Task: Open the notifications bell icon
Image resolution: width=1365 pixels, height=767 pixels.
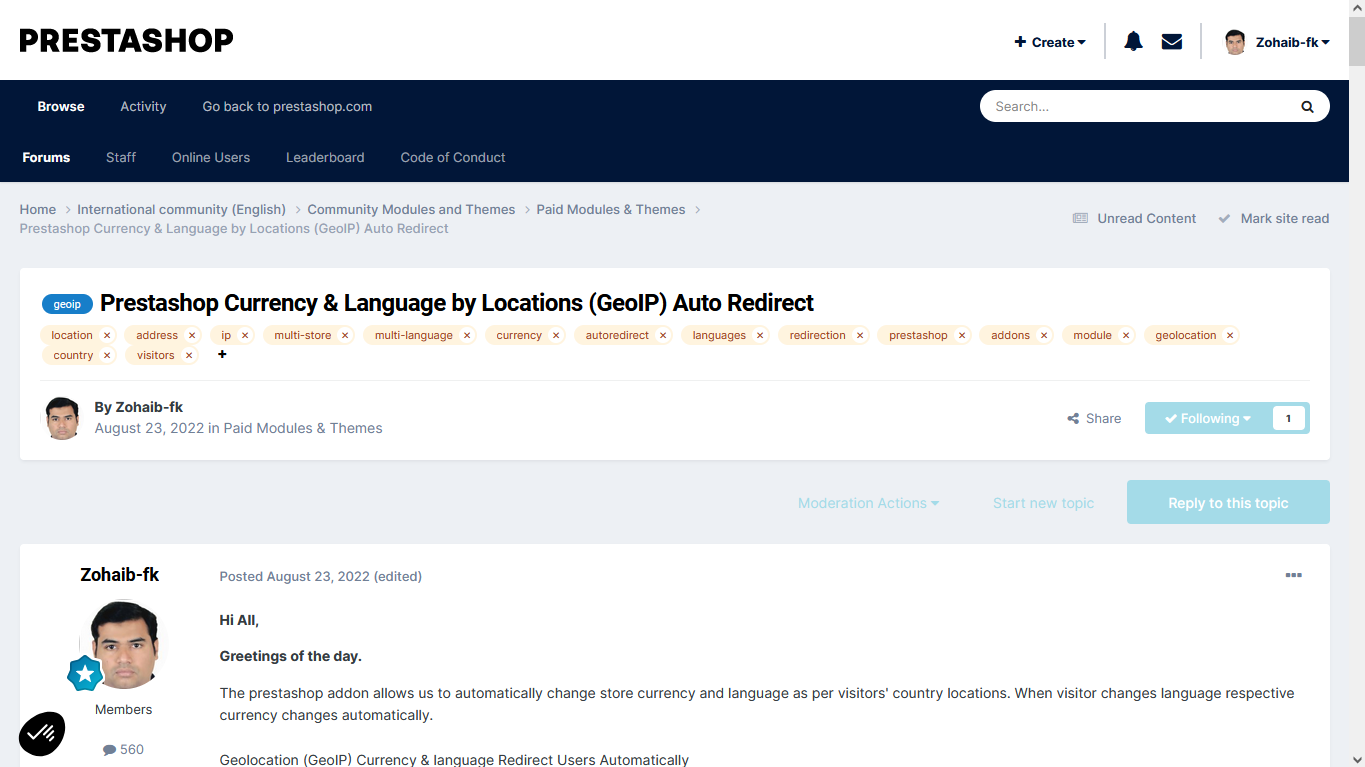Action: click(1133, 42)
